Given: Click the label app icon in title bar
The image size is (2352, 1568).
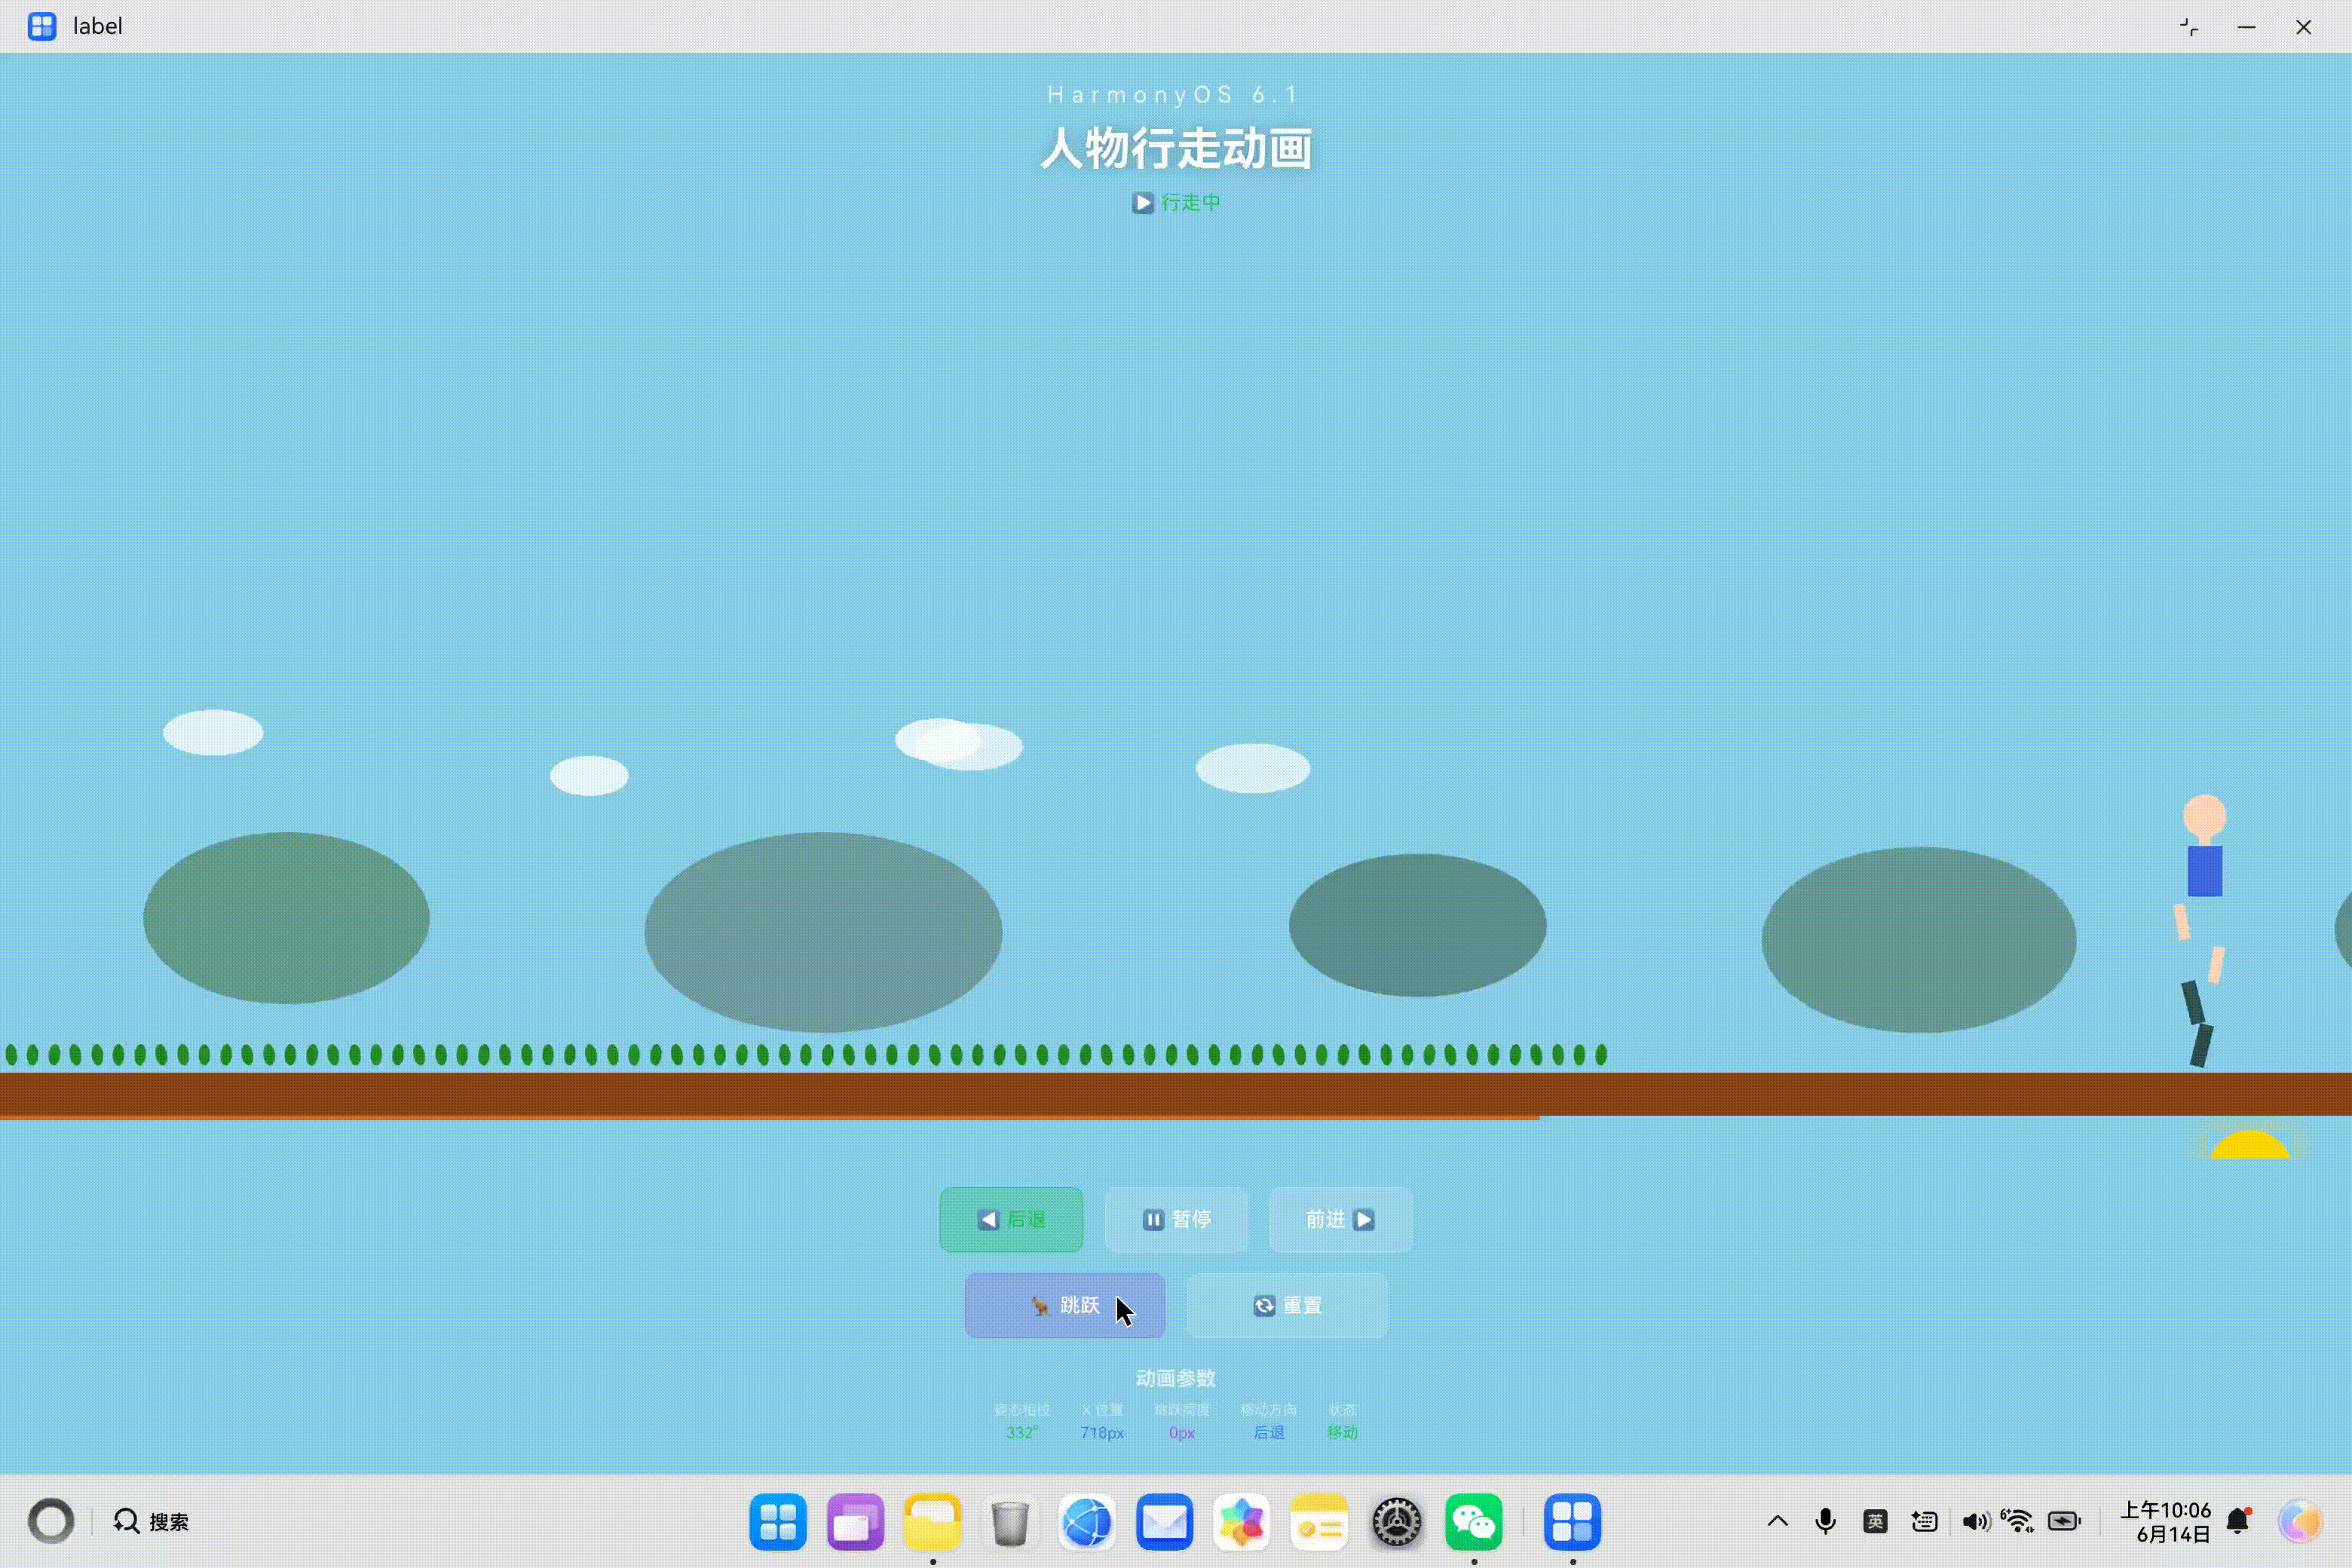Looking at the screenshot, I should pos(42,26).
